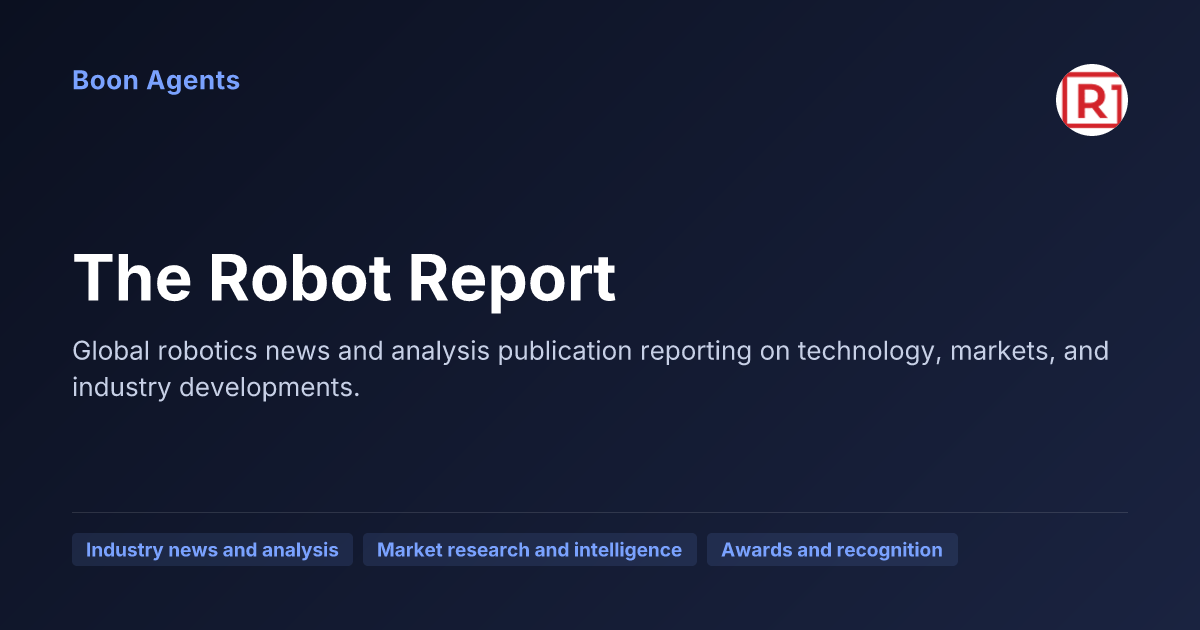Select the Market research and intelligence tag
The height and width of the screenshot is (630, 1200).
(x=530, y=550)
